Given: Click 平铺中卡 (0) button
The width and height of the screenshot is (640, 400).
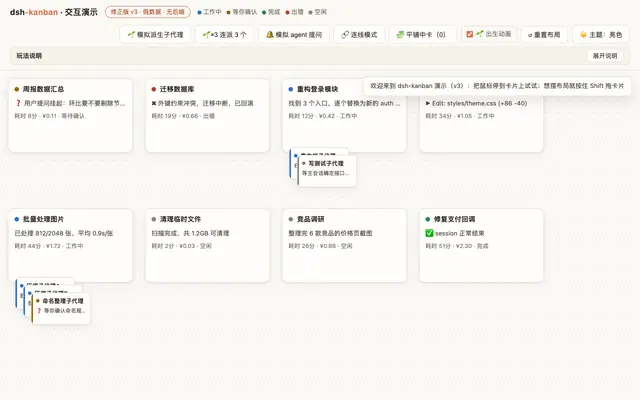Looking at the screenshot, I should (x=423, y=35).
